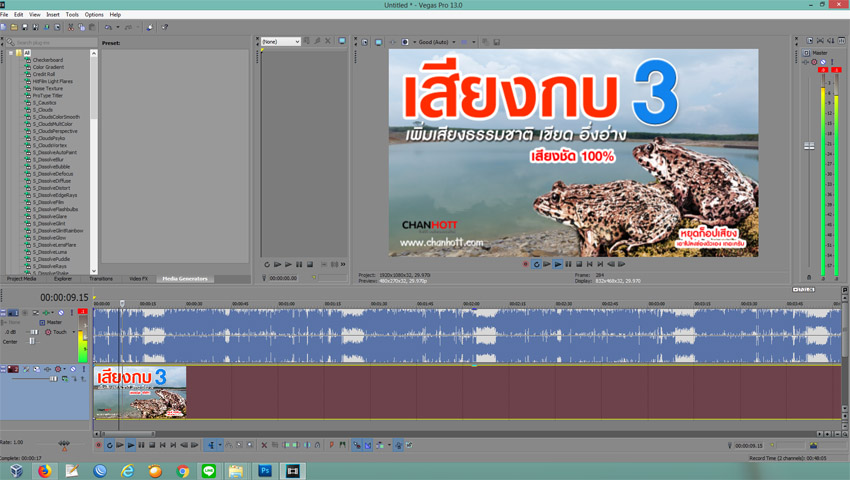Click the Save project icon
Screen dimensions: 850x480
click(x=25, y=27)
